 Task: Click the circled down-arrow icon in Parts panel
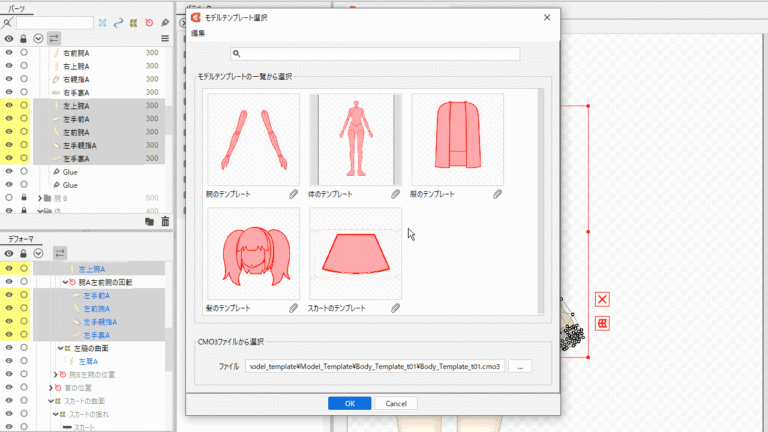[38, 39]
